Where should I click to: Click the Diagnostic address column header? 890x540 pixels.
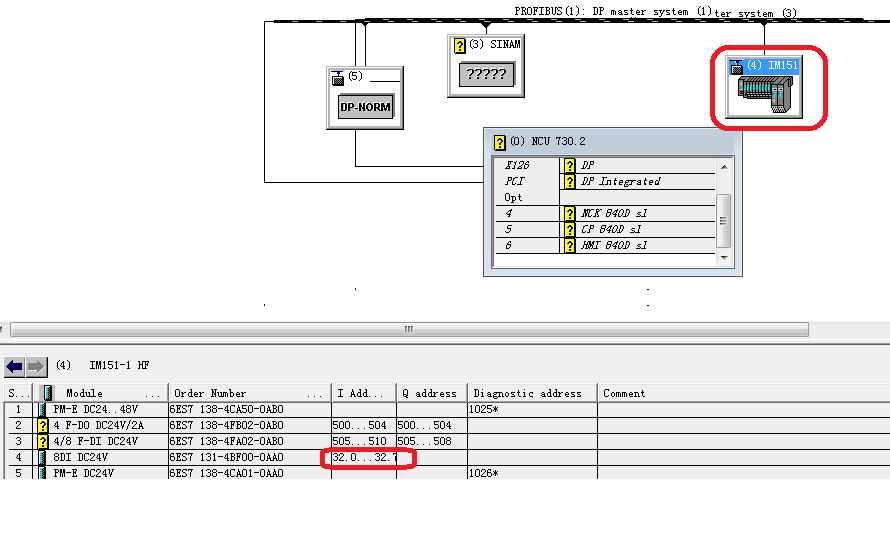pos(532,393)
